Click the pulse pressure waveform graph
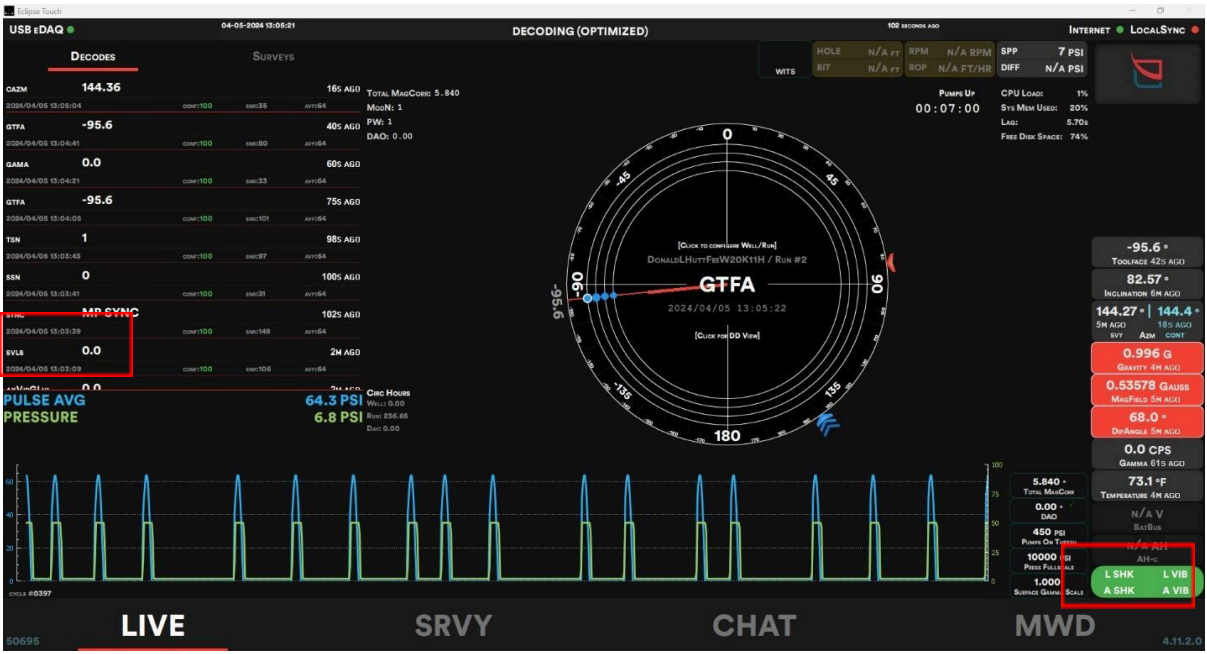The height and width of the screenshot is (654, 1207). 500,525
